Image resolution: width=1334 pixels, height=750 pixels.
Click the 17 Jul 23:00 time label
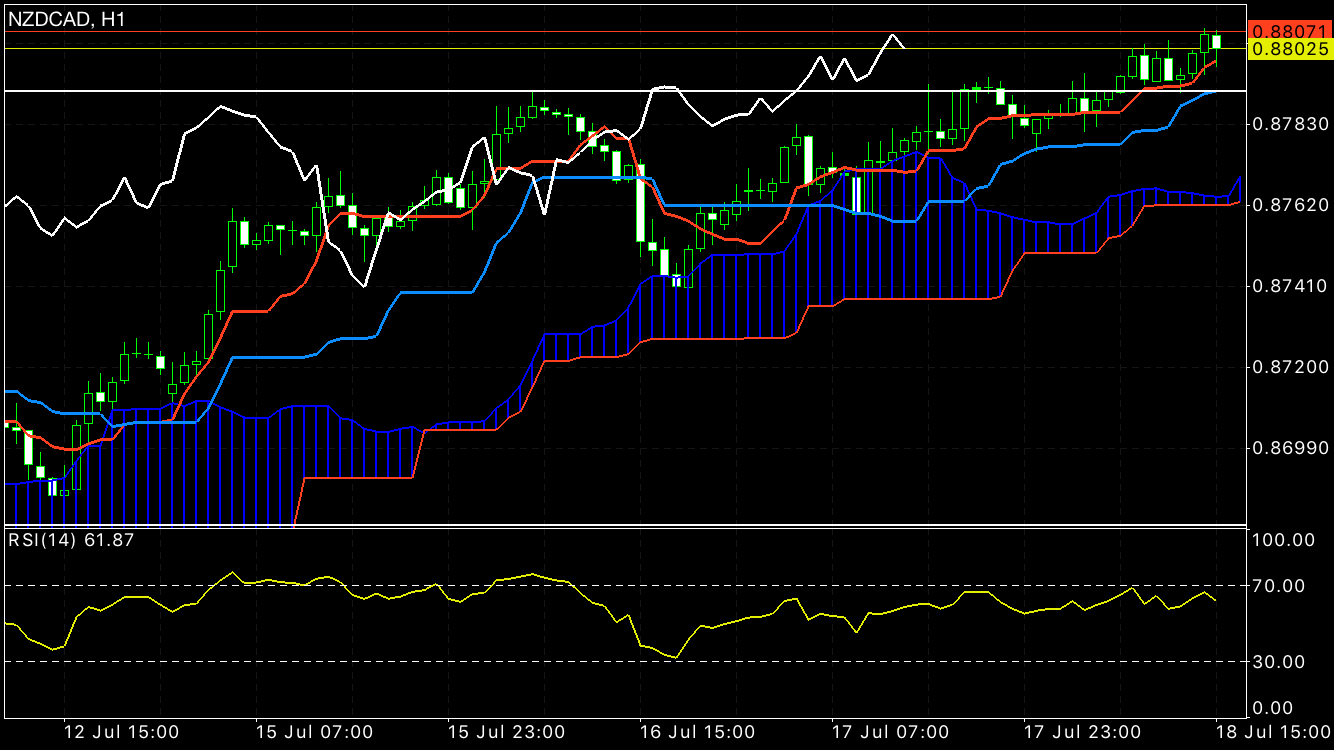pos(1082,732)
